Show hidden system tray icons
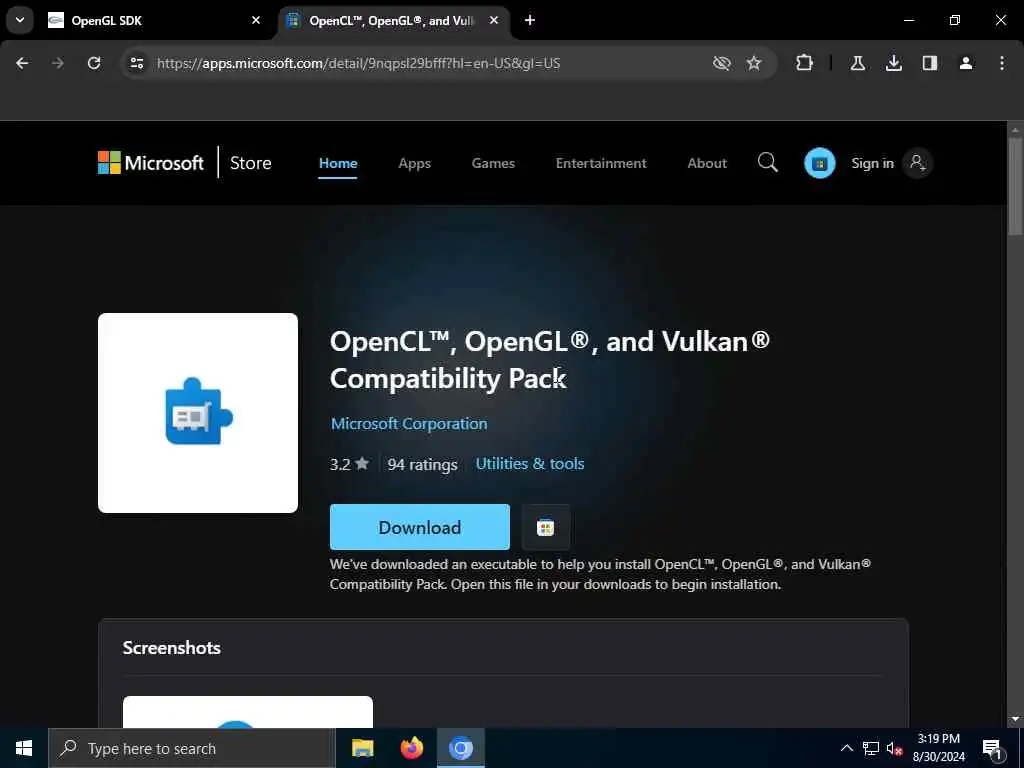This screenshot has height=768, width=1024. 846,748
